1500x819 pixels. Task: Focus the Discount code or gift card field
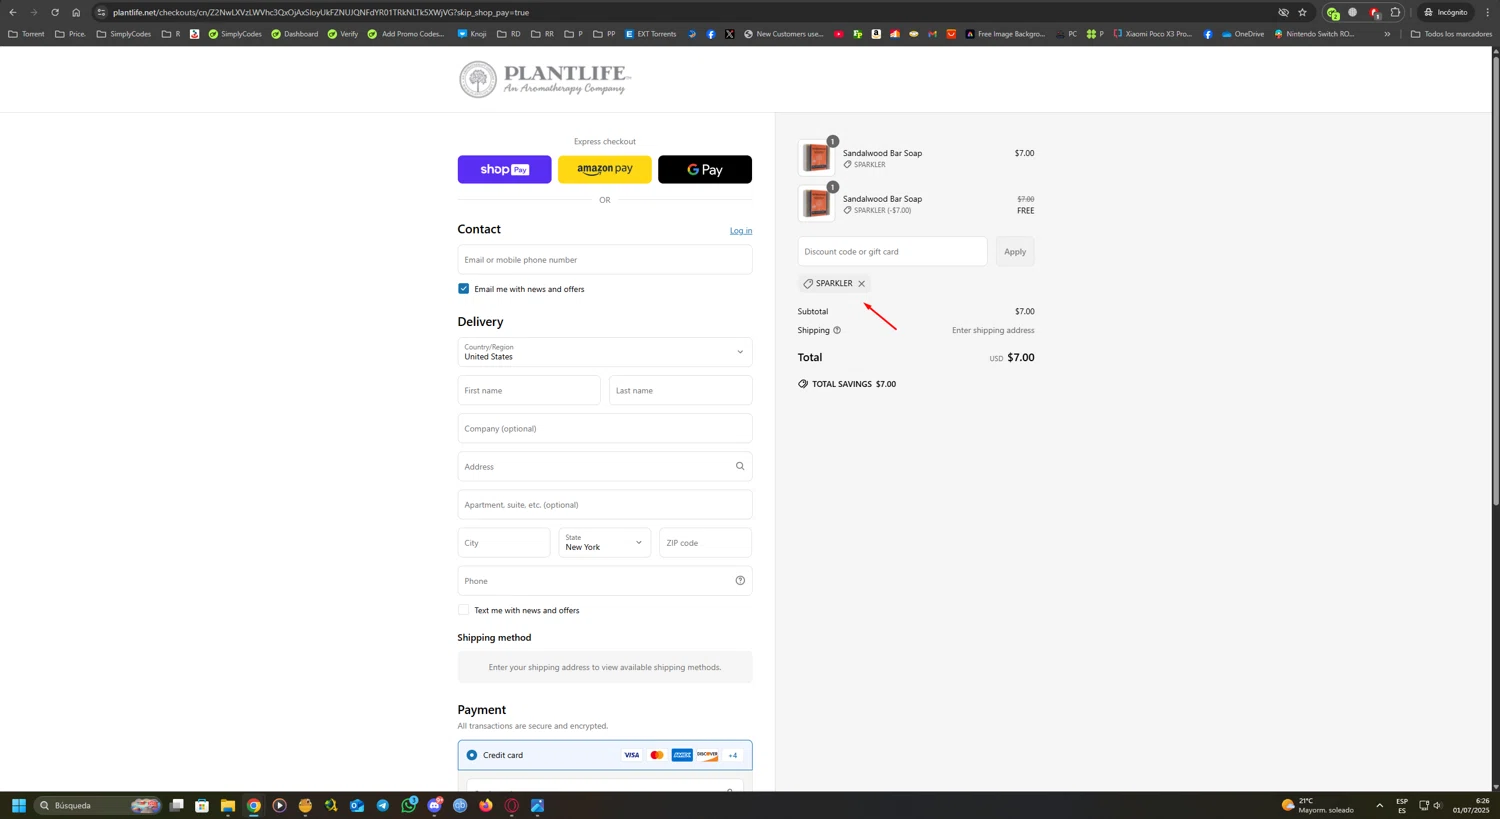tap(892, 252)
